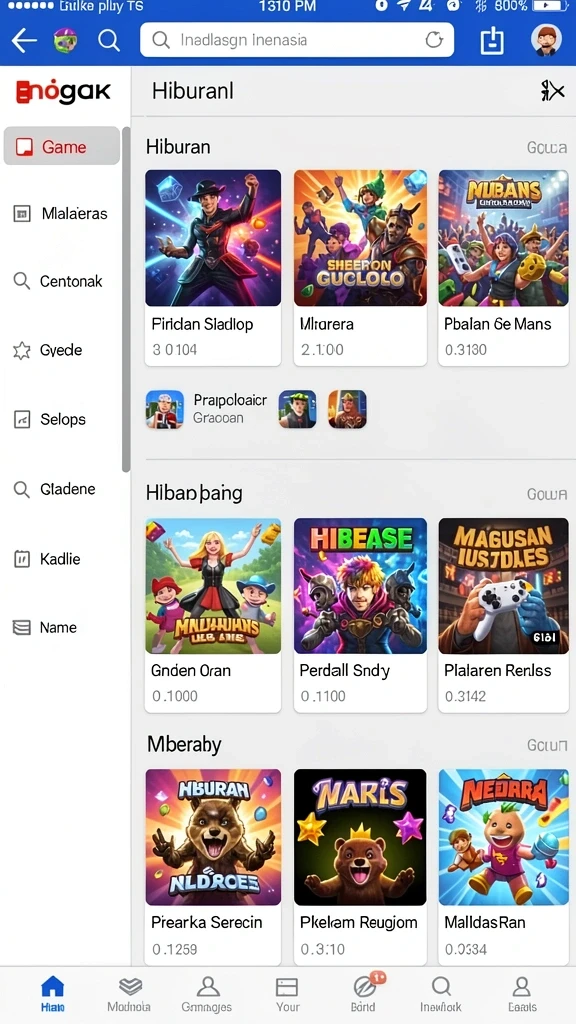Click the sidebar vertical scrollbar
The image size is (576, 1024).
pos(126,299)
